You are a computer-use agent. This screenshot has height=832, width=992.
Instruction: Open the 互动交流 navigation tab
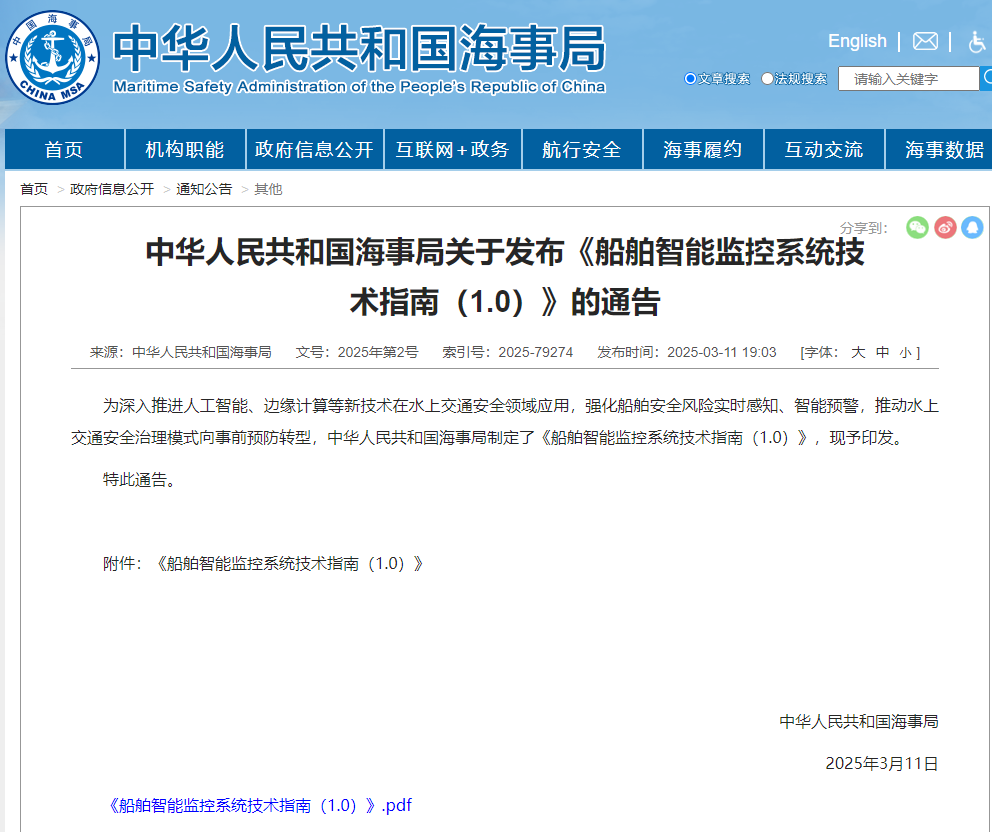[x=824, y=149]
